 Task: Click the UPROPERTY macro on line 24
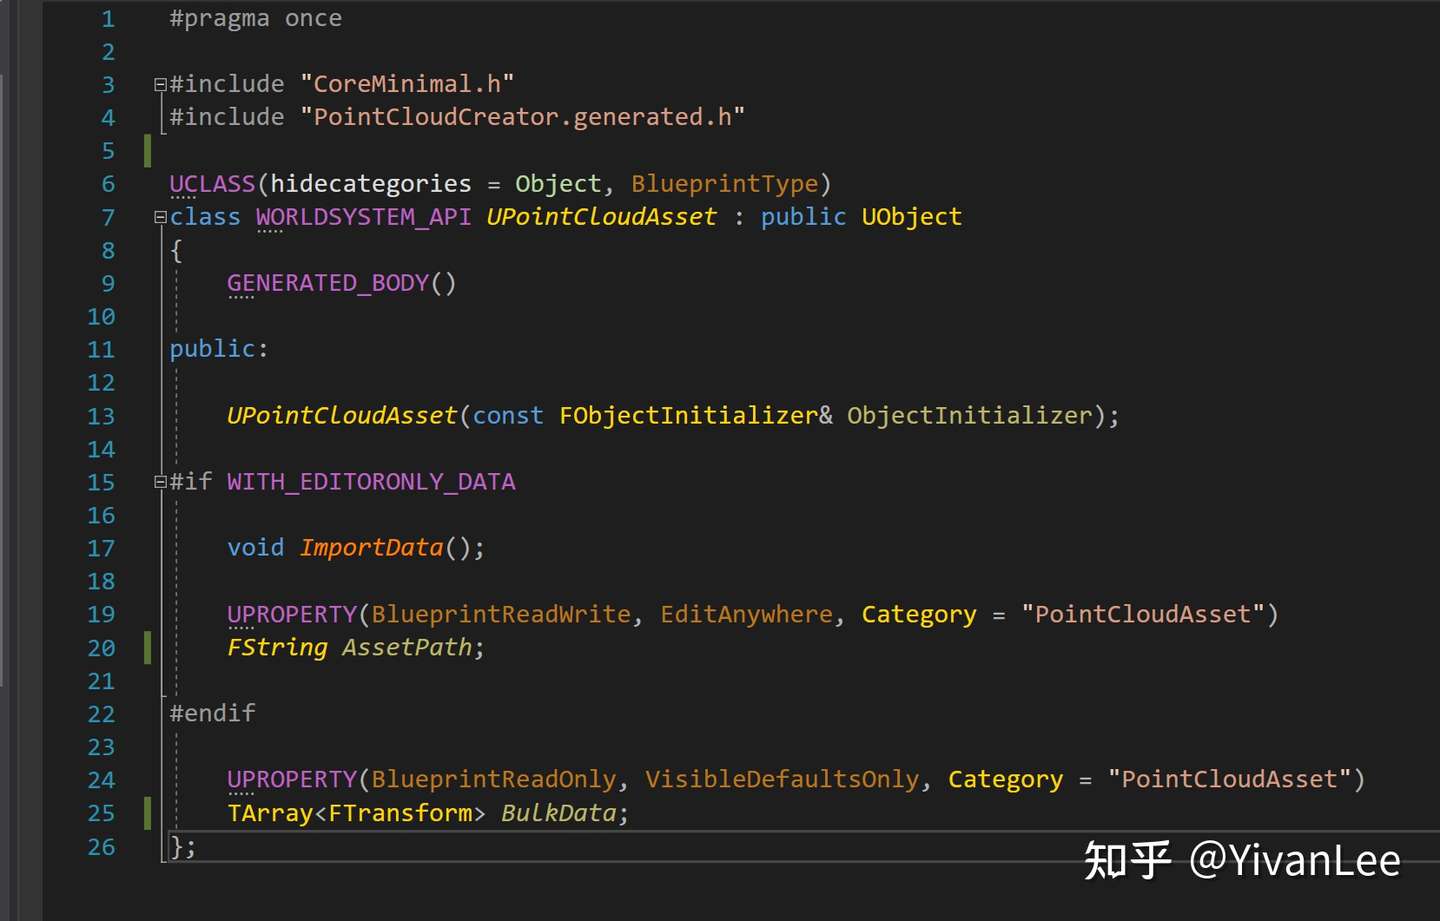pyautogui.click(x=292, y=779)
